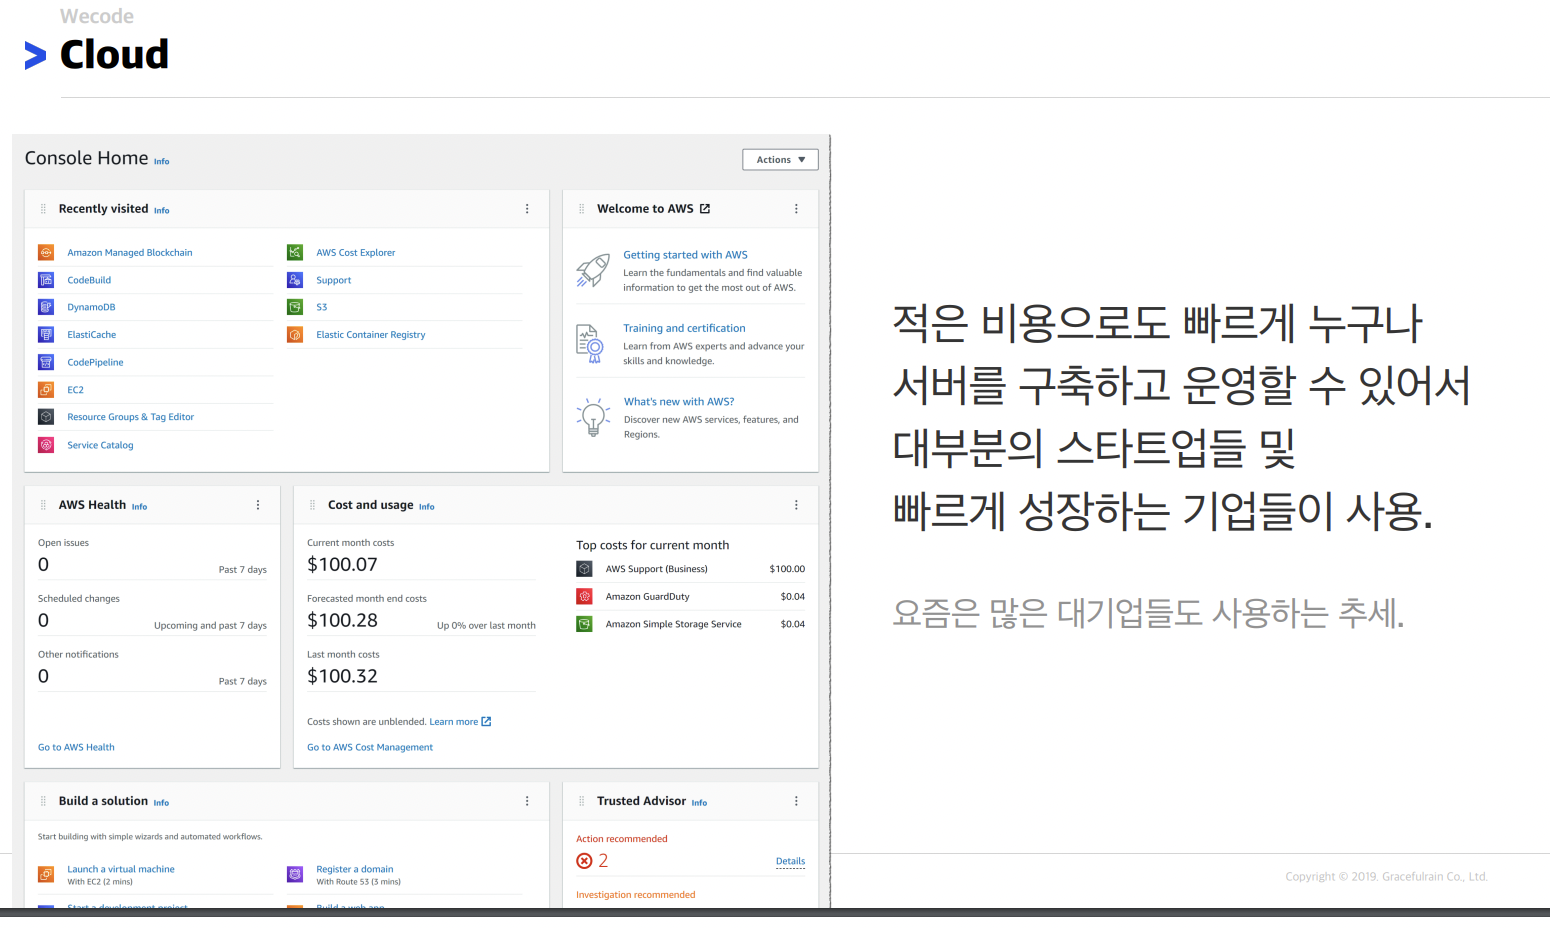1550x928 pixels.
Task: Click the Info link next to Console Home
Action: (x=162, y=161)
